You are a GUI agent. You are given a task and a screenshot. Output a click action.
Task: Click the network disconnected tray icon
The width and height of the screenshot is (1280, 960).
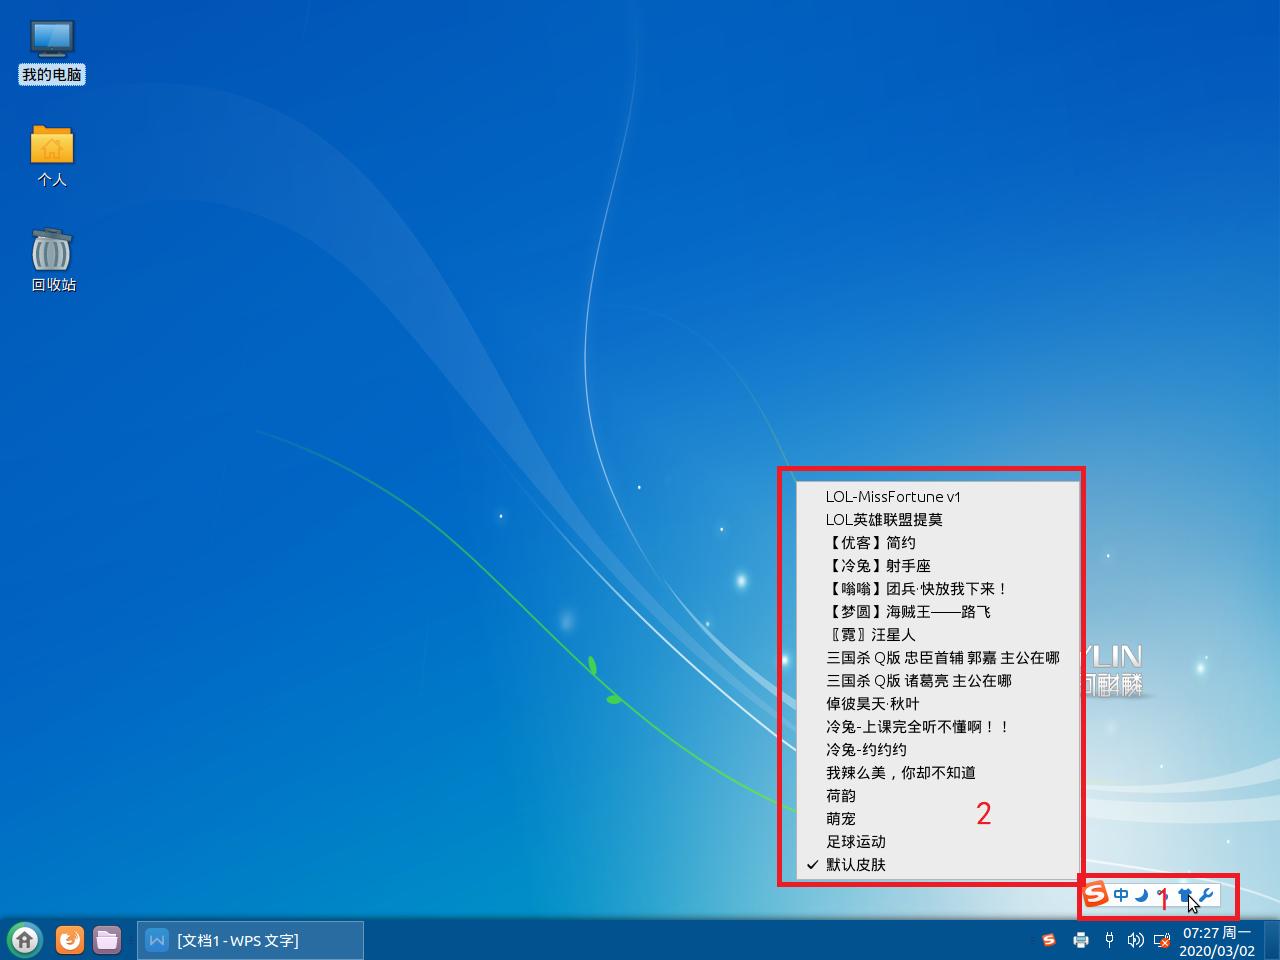click(x=1162, y=940)
